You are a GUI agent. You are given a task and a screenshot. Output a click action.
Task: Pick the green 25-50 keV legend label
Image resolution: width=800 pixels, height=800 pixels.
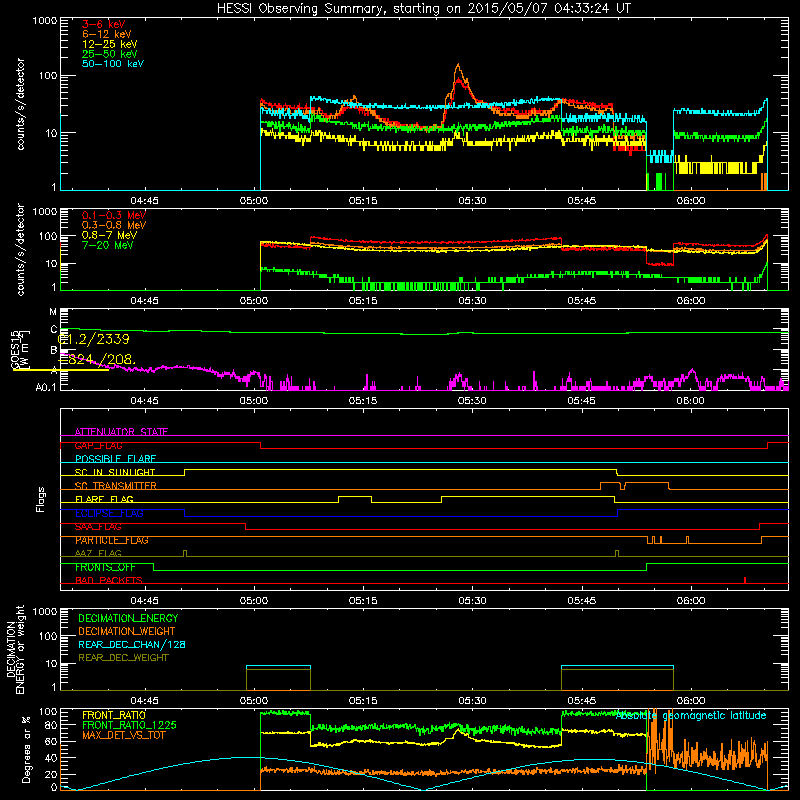pos(110,54)
